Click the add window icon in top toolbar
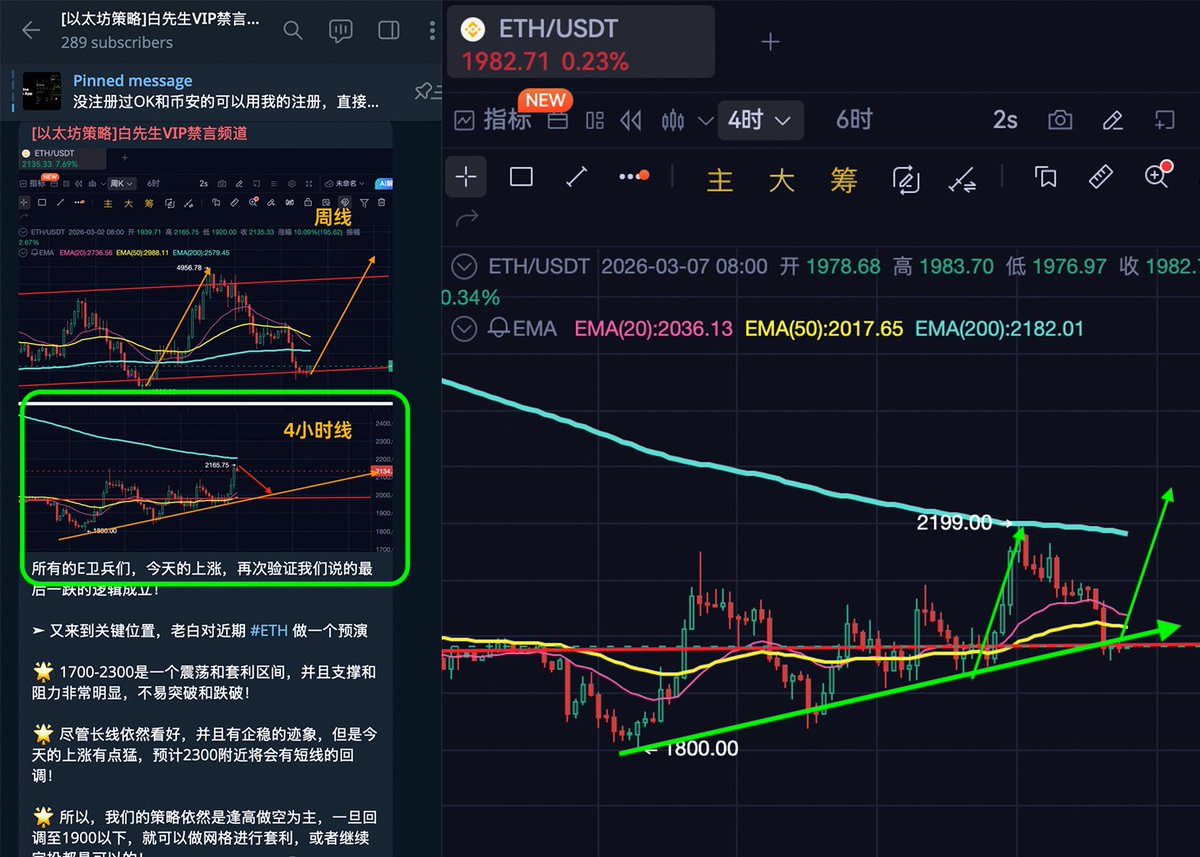The height and width of the screenshot is (857, 1200). point(1163,120)
